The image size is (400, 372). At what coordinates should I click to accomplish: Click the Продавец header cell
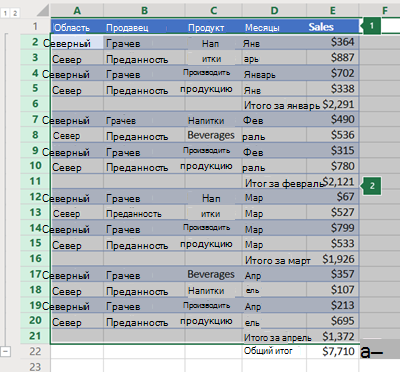pos(144,26)
